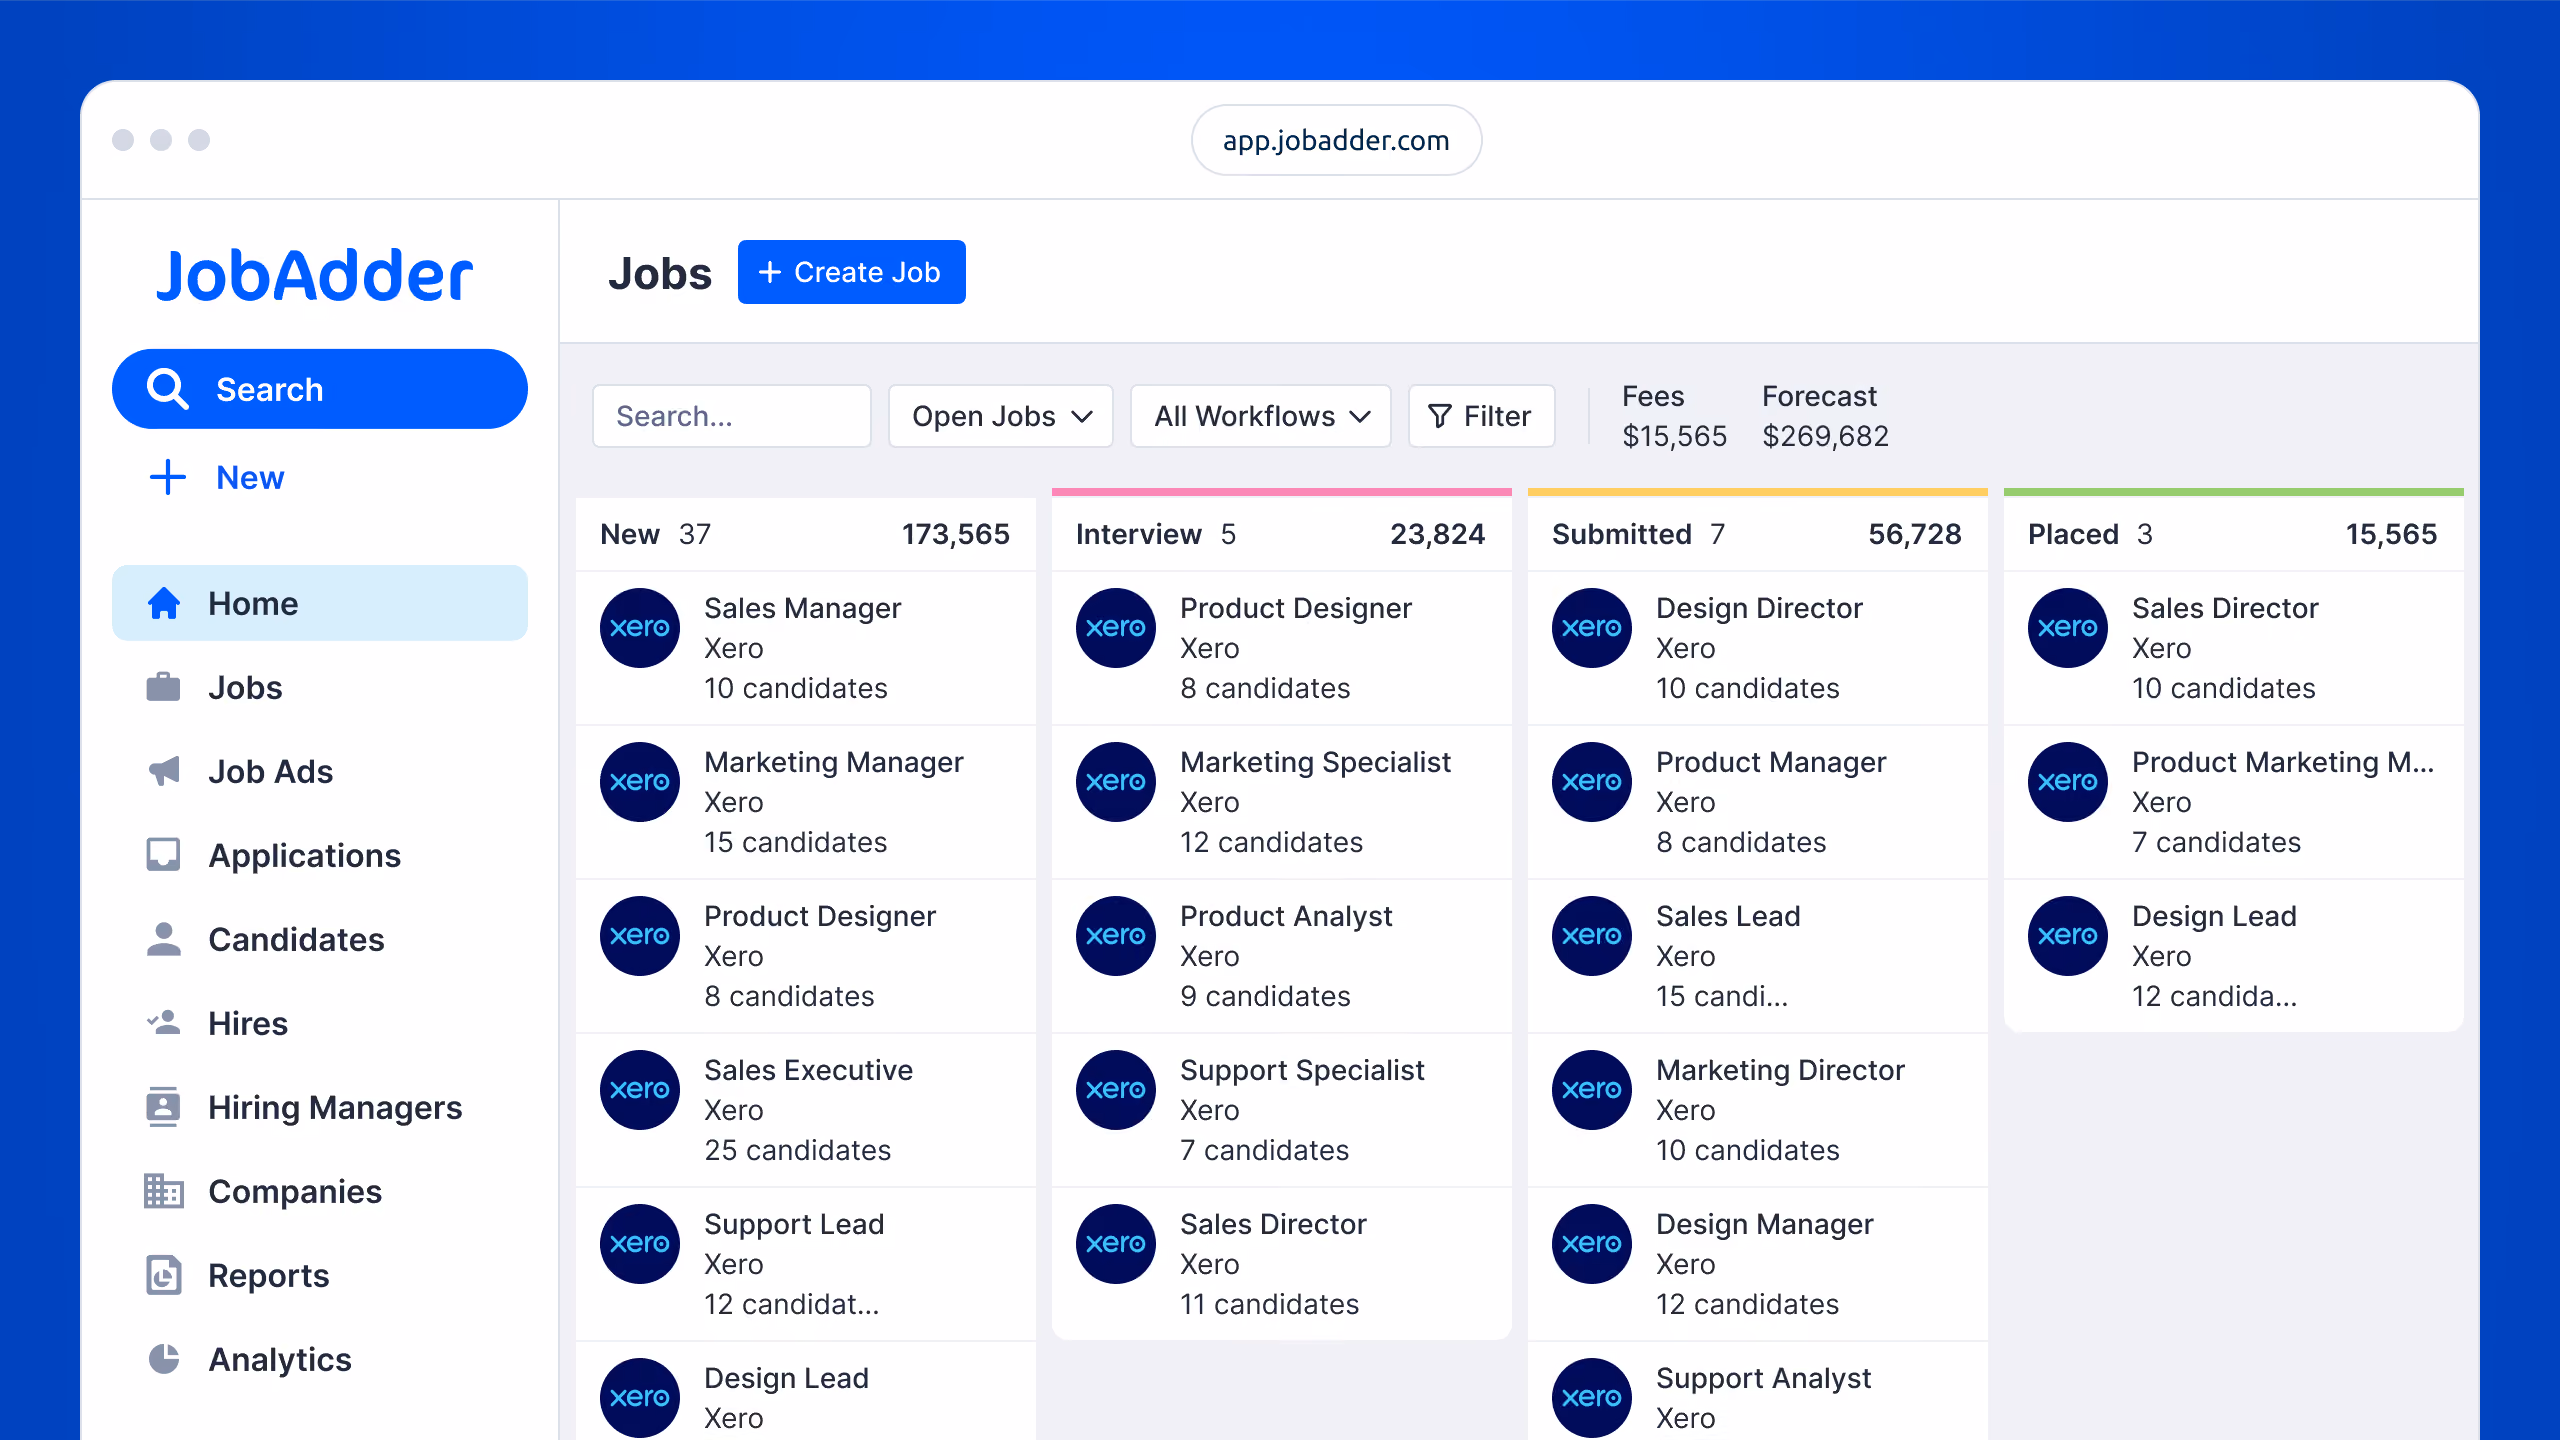Click Xero logo beside Product Marketing M...
2560x1440 pixels.
2068,782
